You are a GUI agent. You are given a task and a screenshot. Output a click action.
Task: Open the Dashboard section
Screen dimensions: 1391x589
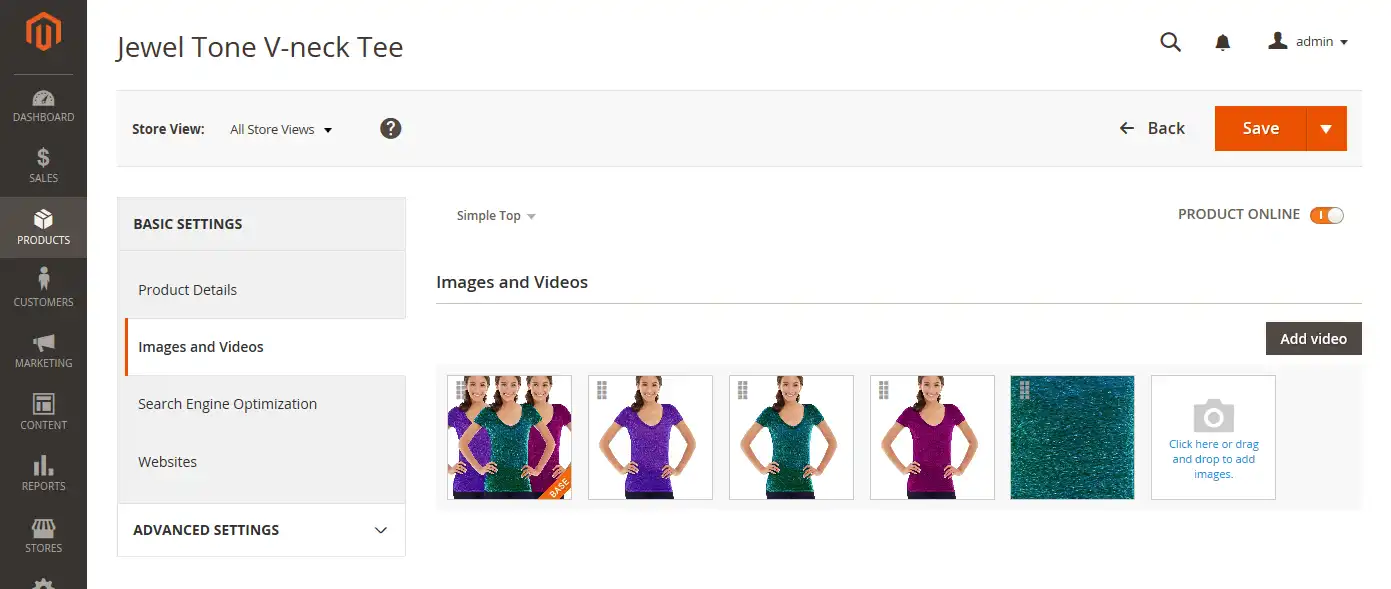tap(43, 106)
